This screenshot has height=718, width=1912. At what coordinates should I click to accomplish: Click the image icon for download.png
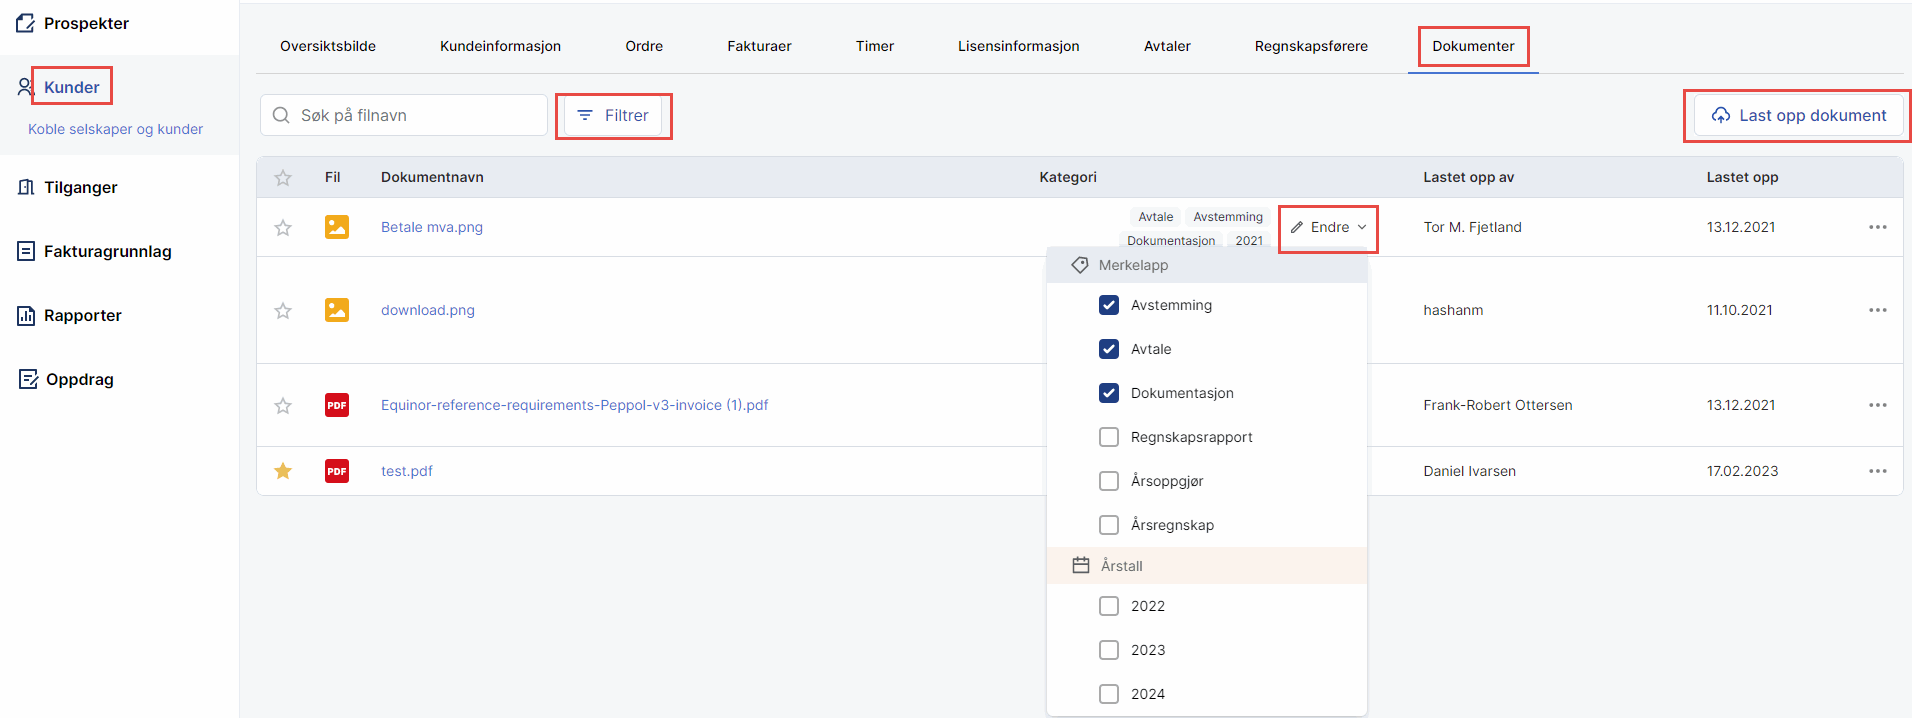tap(337, 310)
